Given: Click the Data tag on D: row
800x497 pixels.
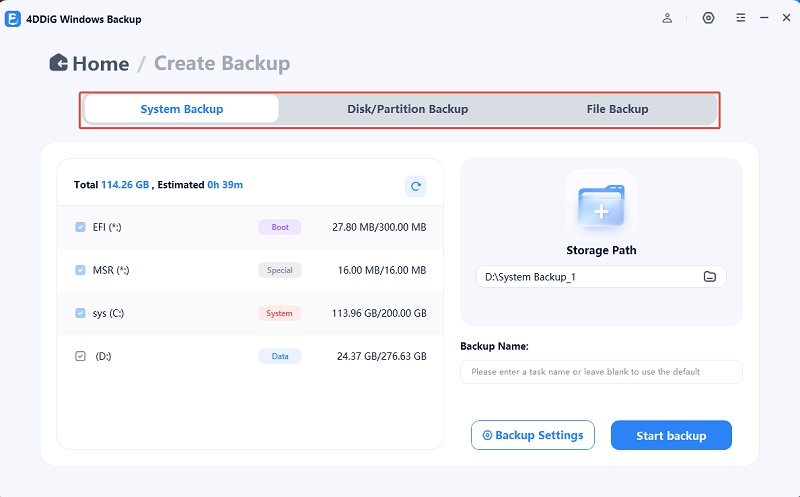Looking at the screenshot, I should click(280, 356).
